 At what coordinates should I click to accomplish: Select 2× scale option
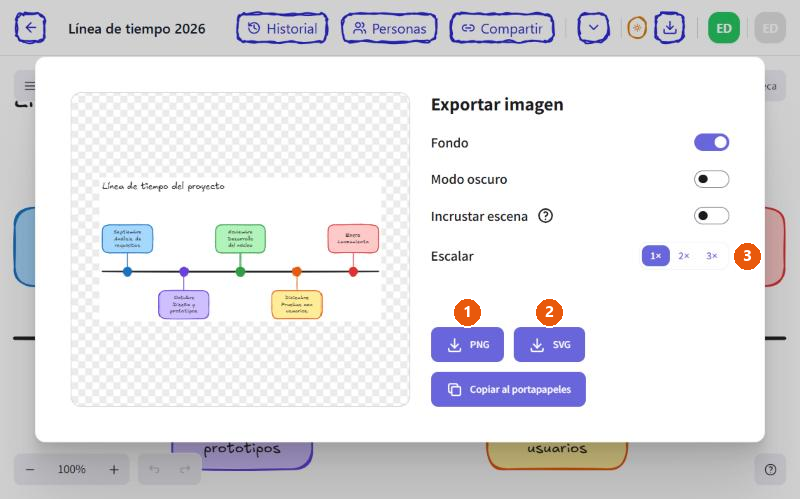click(x=684, y=256)
